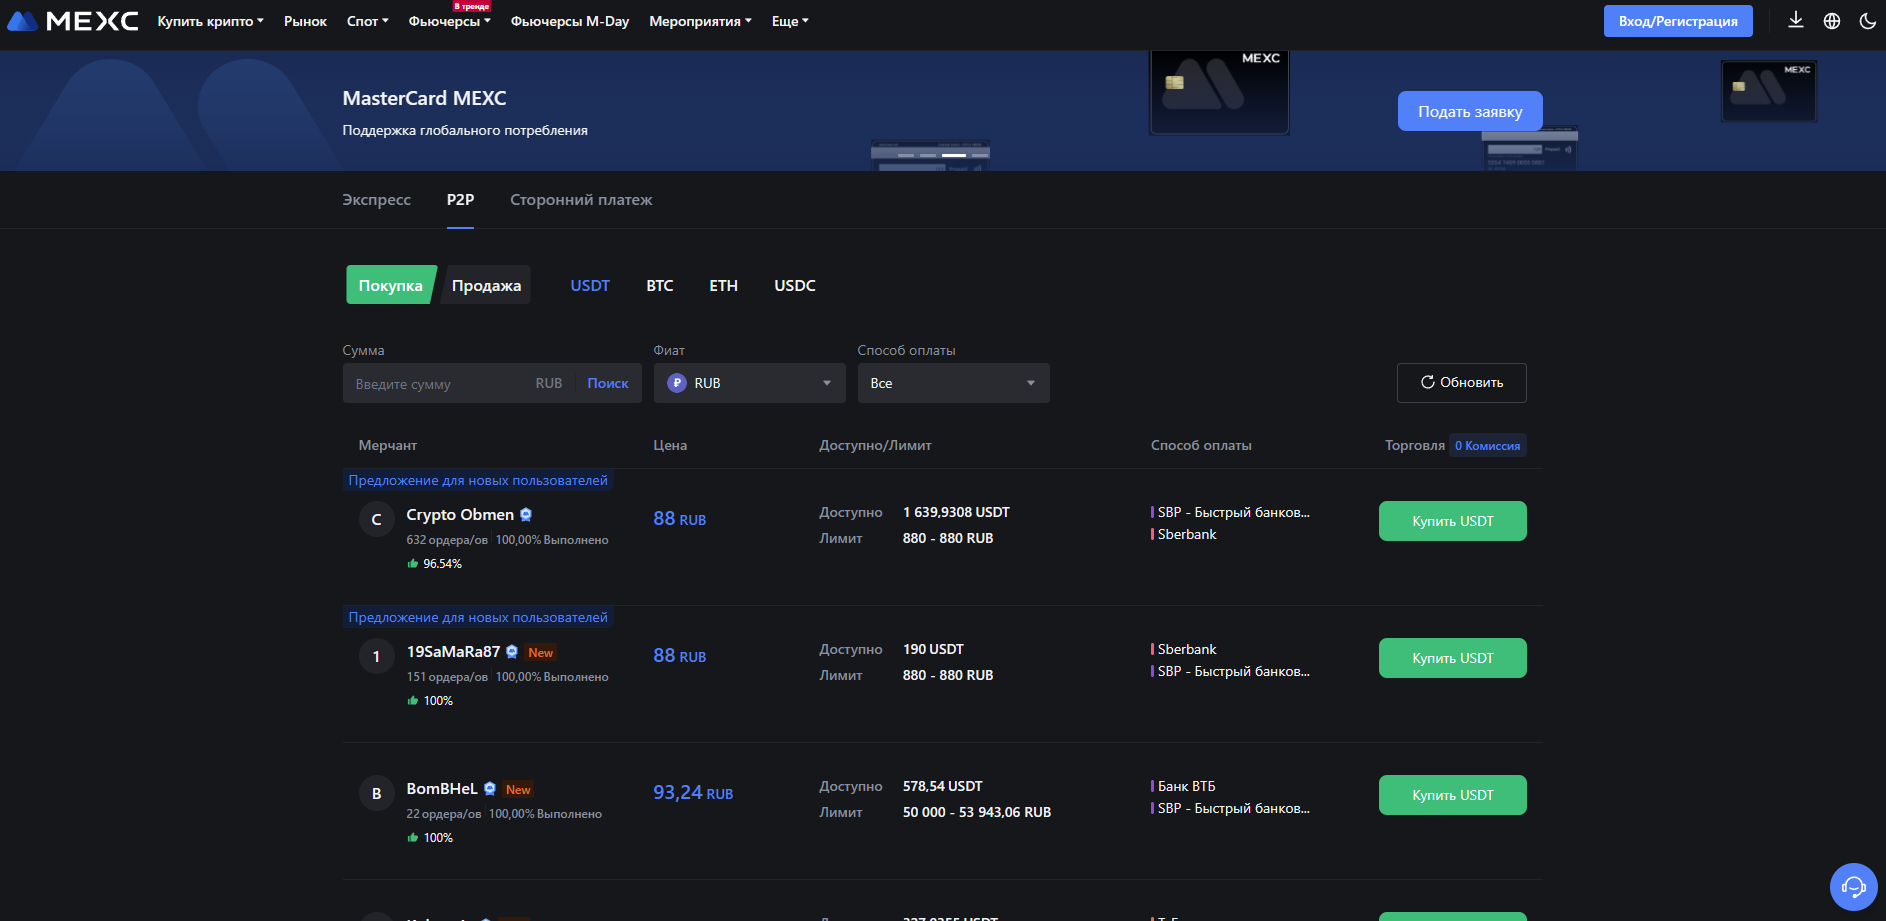Image resolution: width=1886 pixels, height=921 pixels.
Task: Expand the Фьючерсы menu
Action: click(449, 21)
